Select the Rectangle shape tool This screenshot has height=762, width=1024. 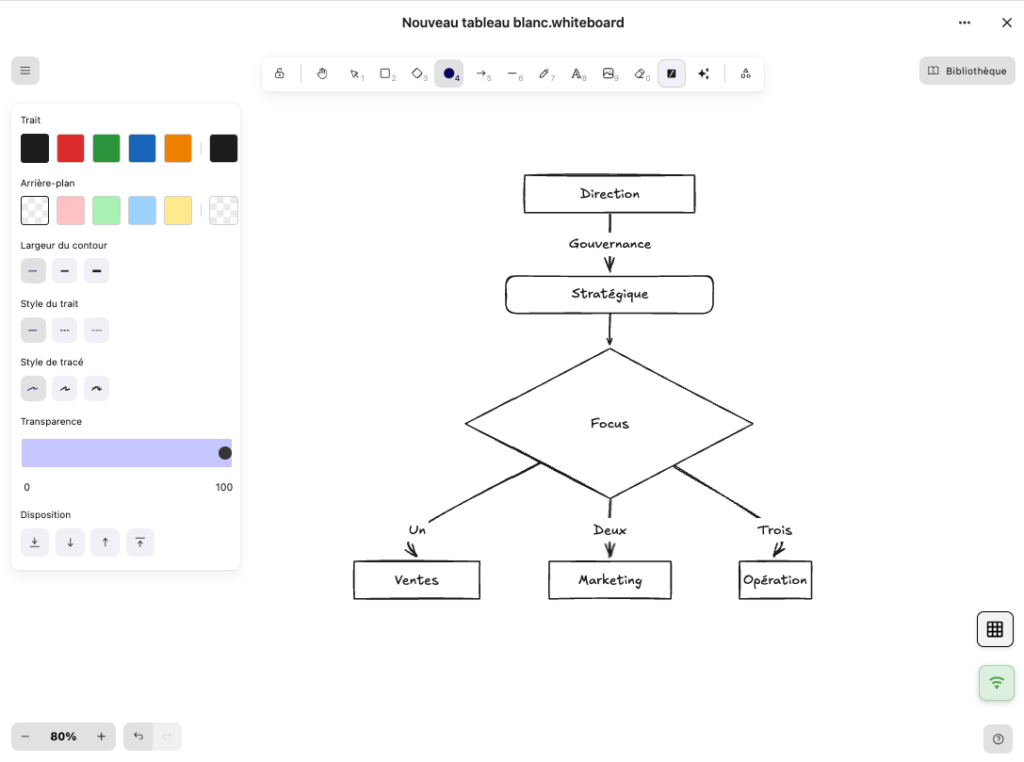tap(386, 74)
